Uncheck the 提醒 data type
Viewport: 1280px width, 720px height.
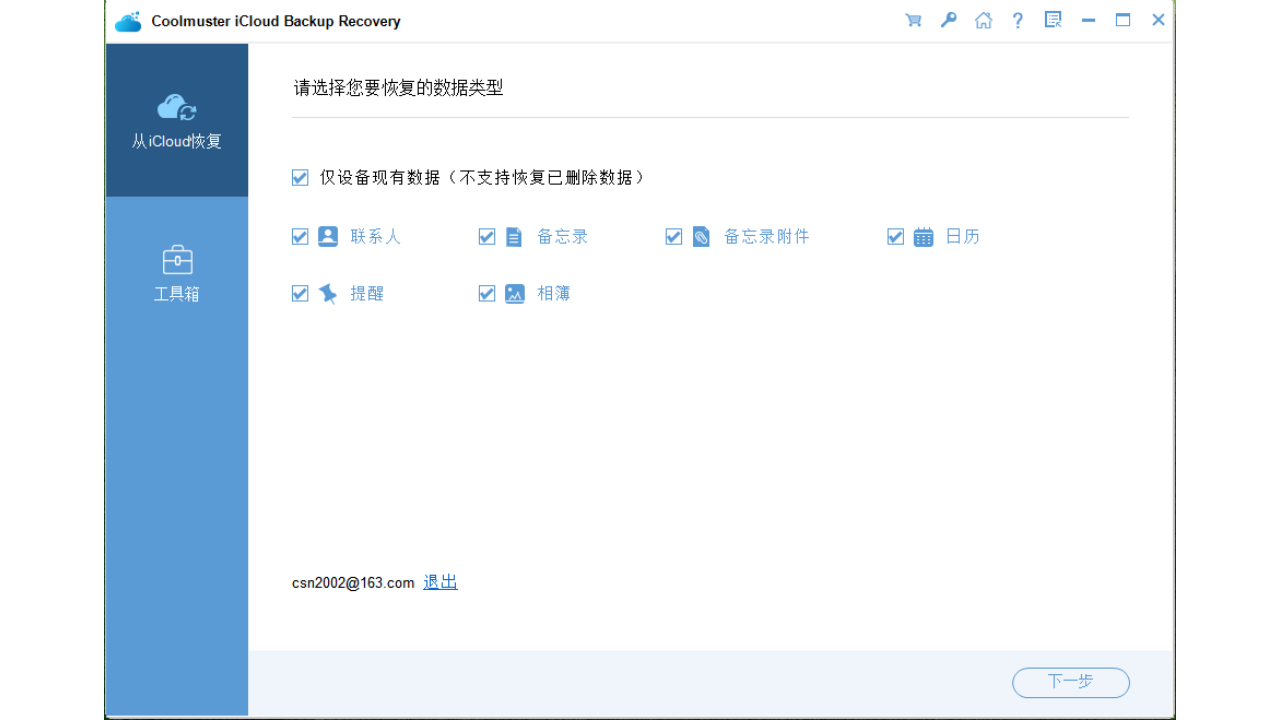(300, 293)
